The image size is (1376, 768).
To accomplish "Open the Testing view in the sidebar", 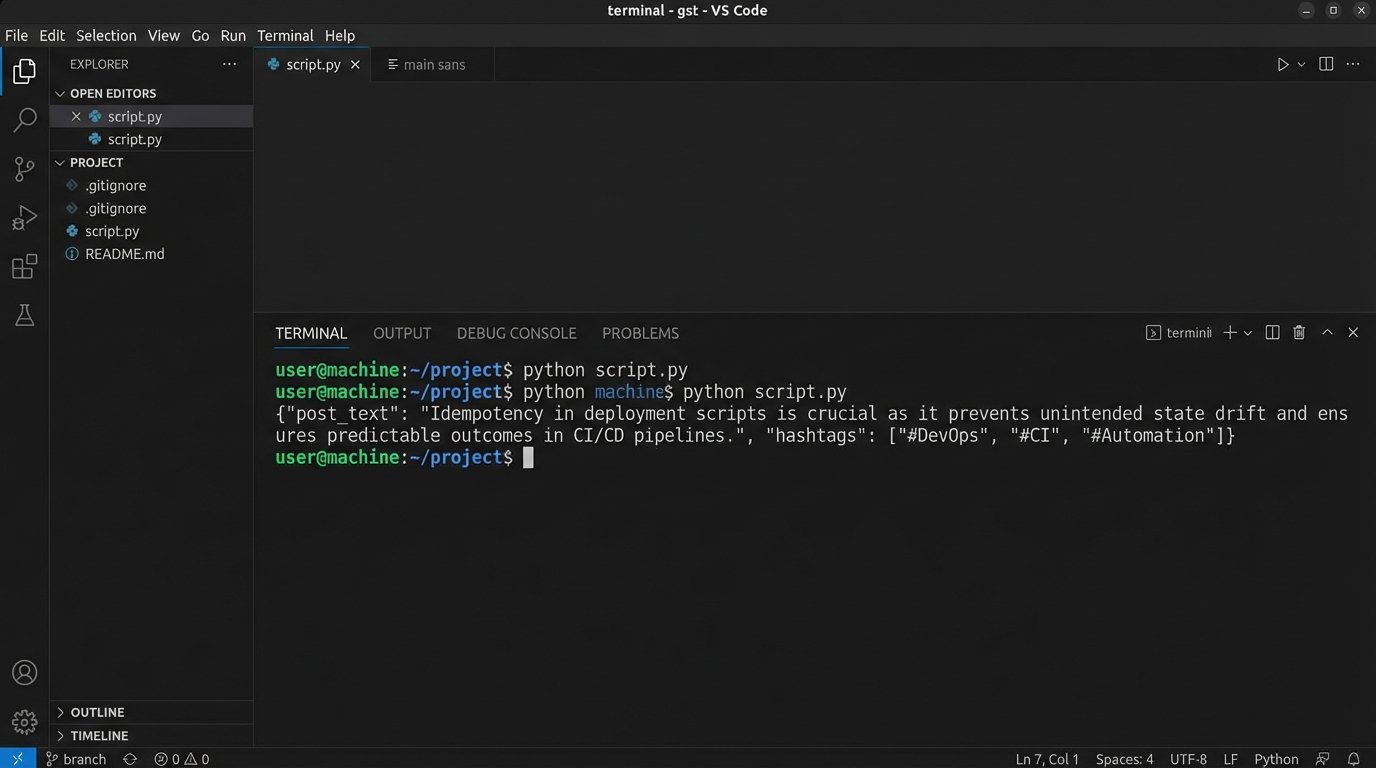I will click(x=24, y=315).
